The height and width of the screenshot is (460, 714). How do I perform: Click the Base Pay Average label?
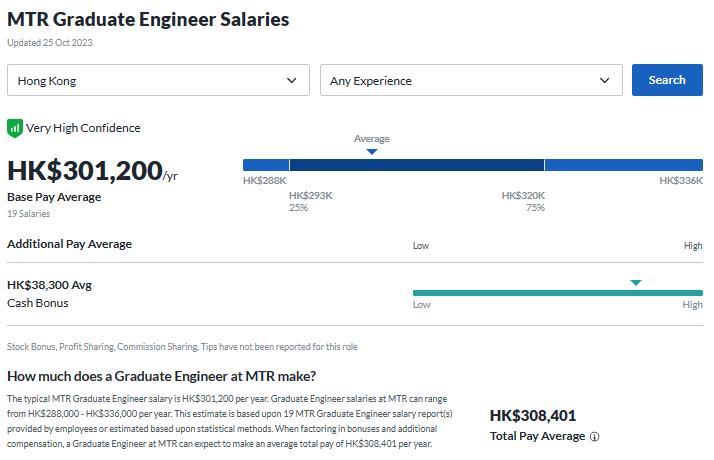[x=54, y=197]
